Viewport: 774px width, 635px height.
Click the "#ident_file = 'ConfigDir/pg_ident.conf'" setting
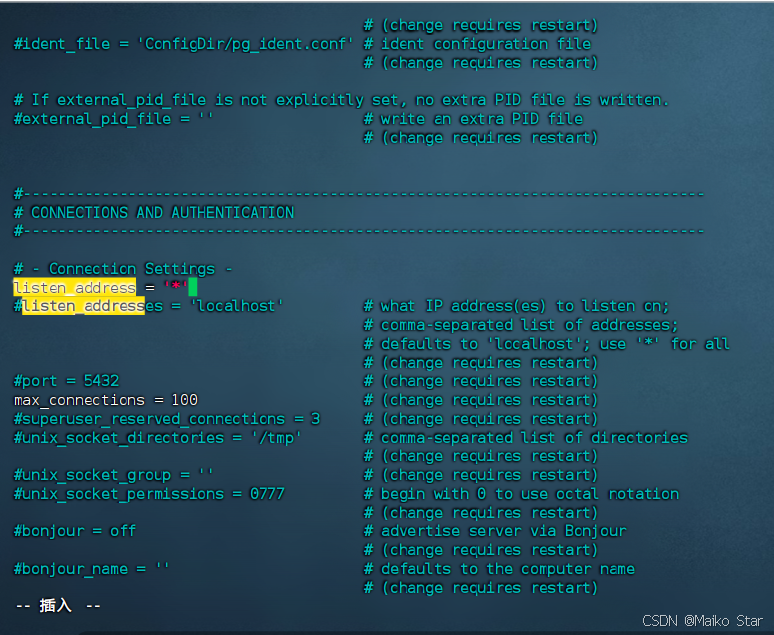[183, 44]
